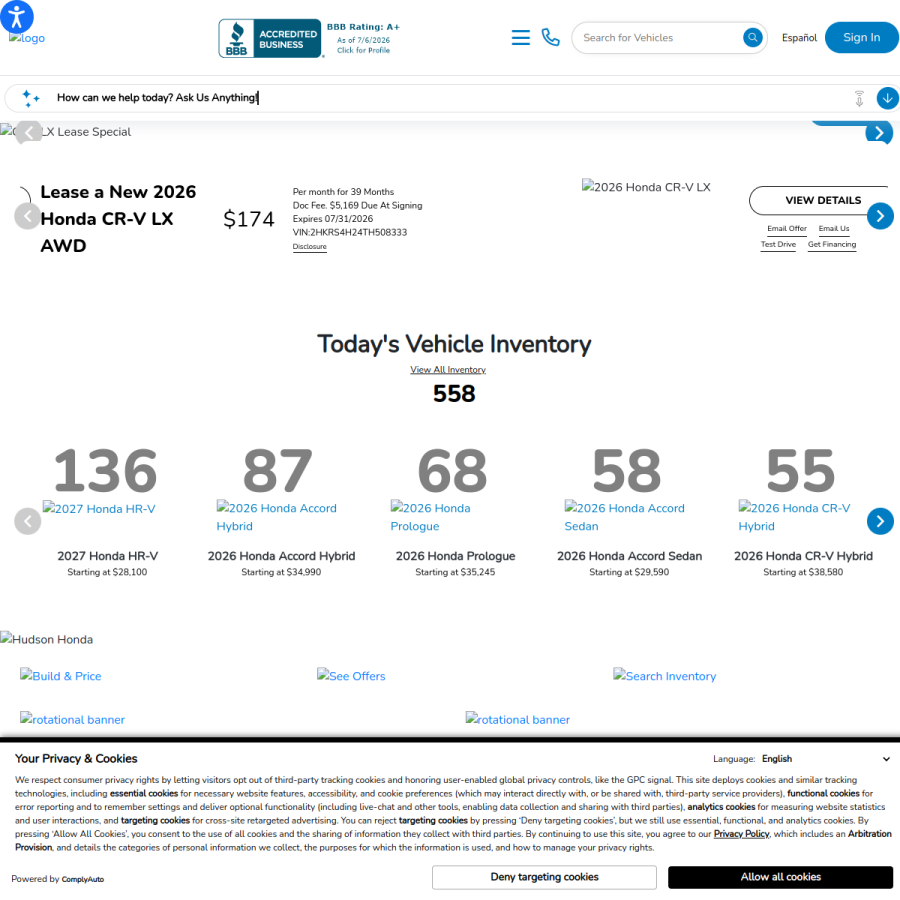Click the VIEW DETAILS button
Screen dimensions: 900x900
pyautogui.click(x=823, y=200)
